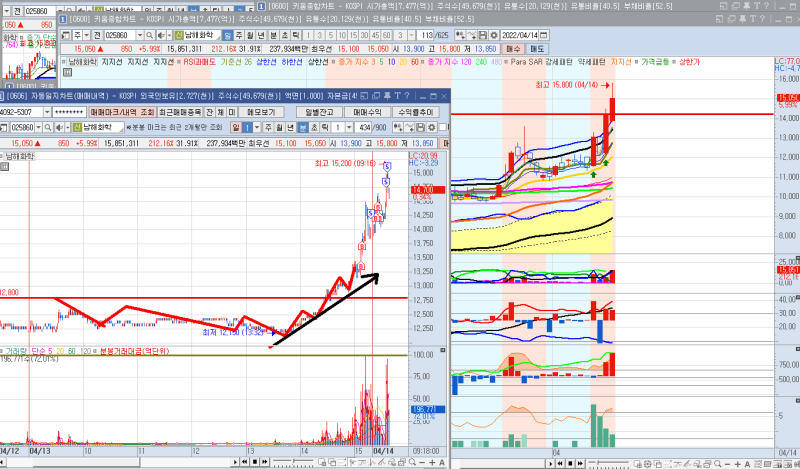Expand tick count 1 dropdown before 434/900
This screenshot has height=469, width=800.
coord(349,127)
